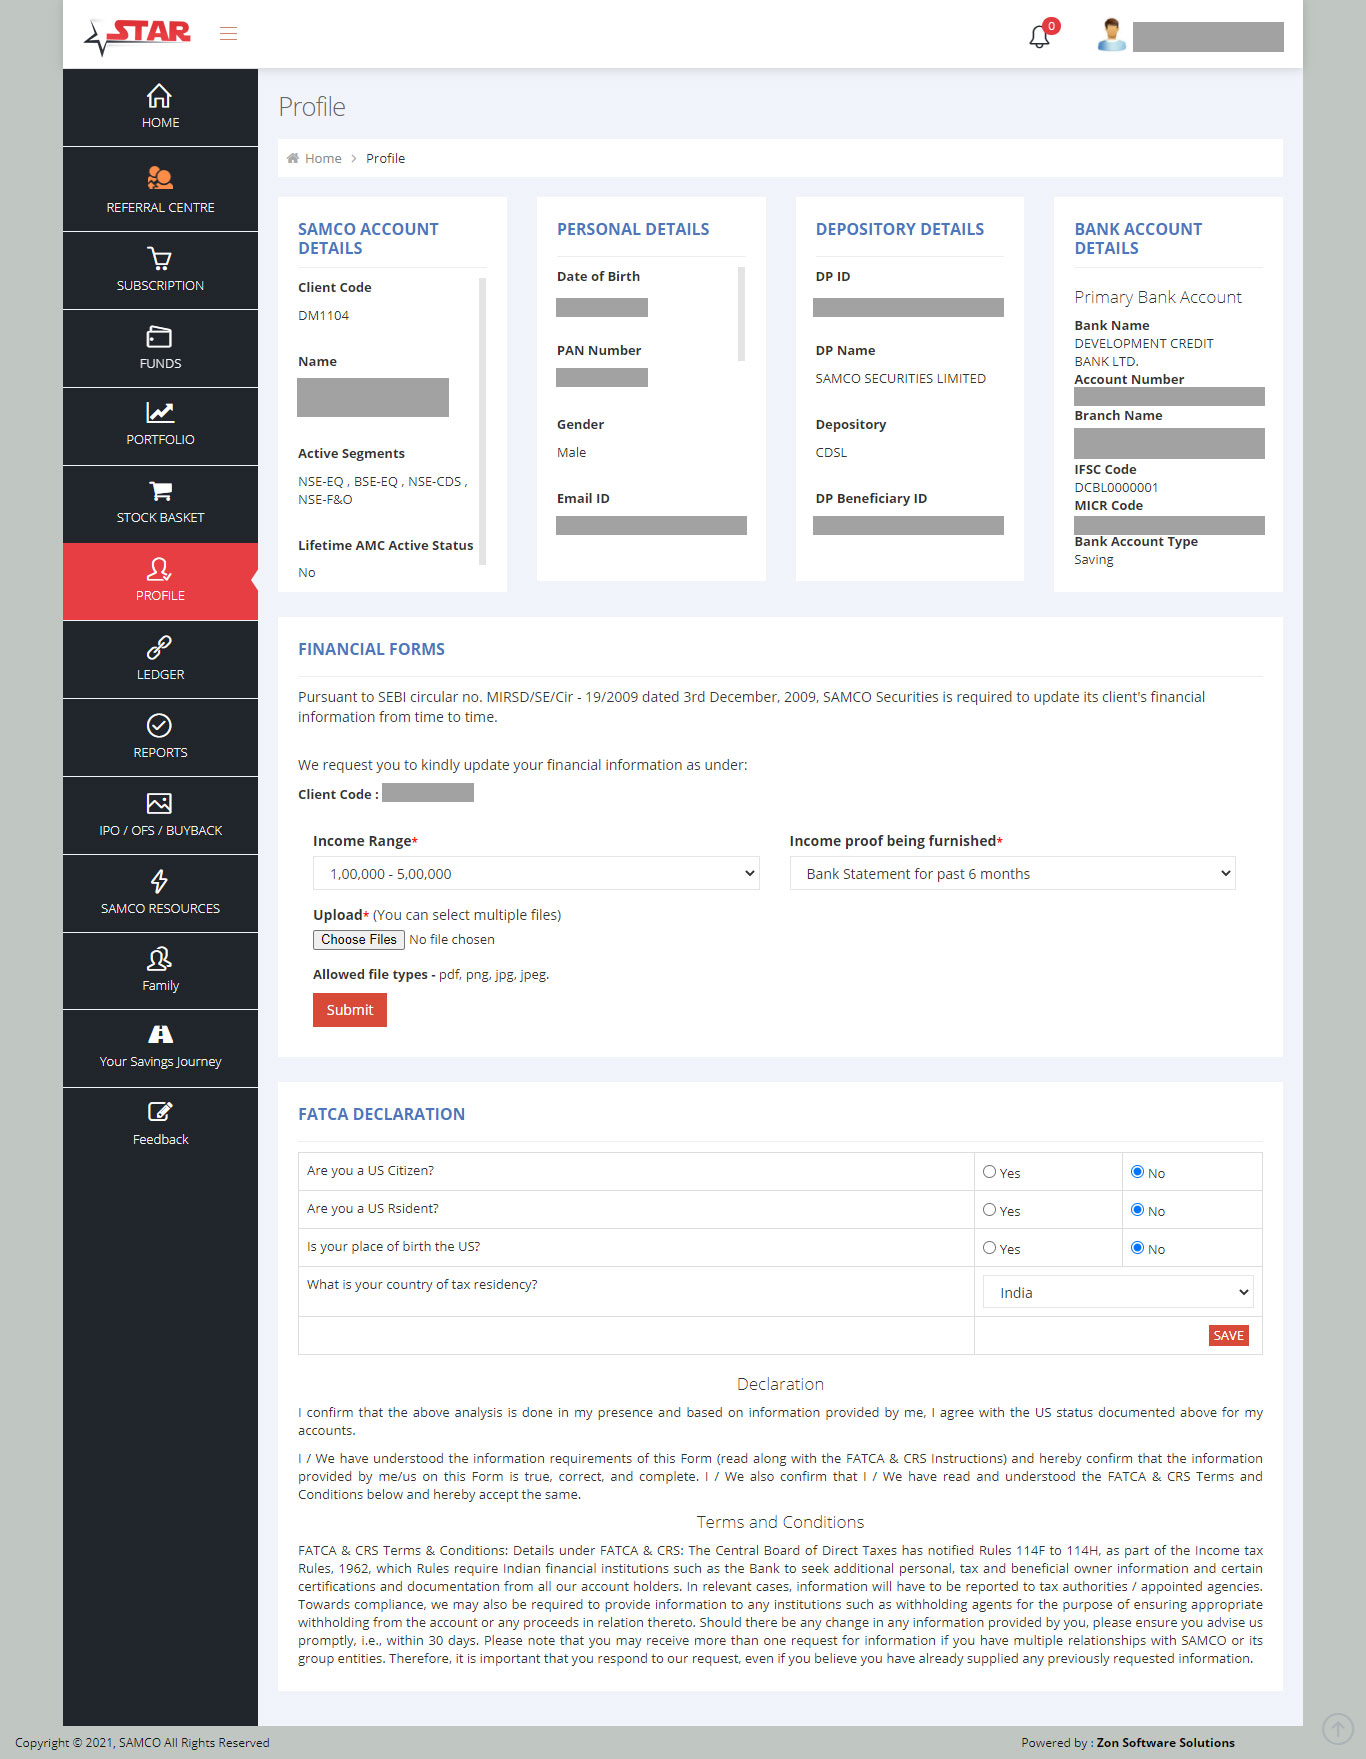1366x1759 pixels.
Task: Click SAMCO SECURITIES LIMITED text
Action: [x=900, y=378]
